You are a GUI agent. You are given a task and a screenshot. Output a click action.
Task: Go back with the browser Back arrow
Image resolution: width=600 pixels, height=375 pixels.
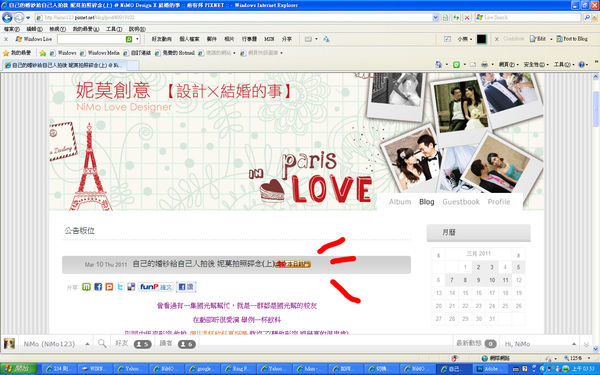click(x=7, y=18)
